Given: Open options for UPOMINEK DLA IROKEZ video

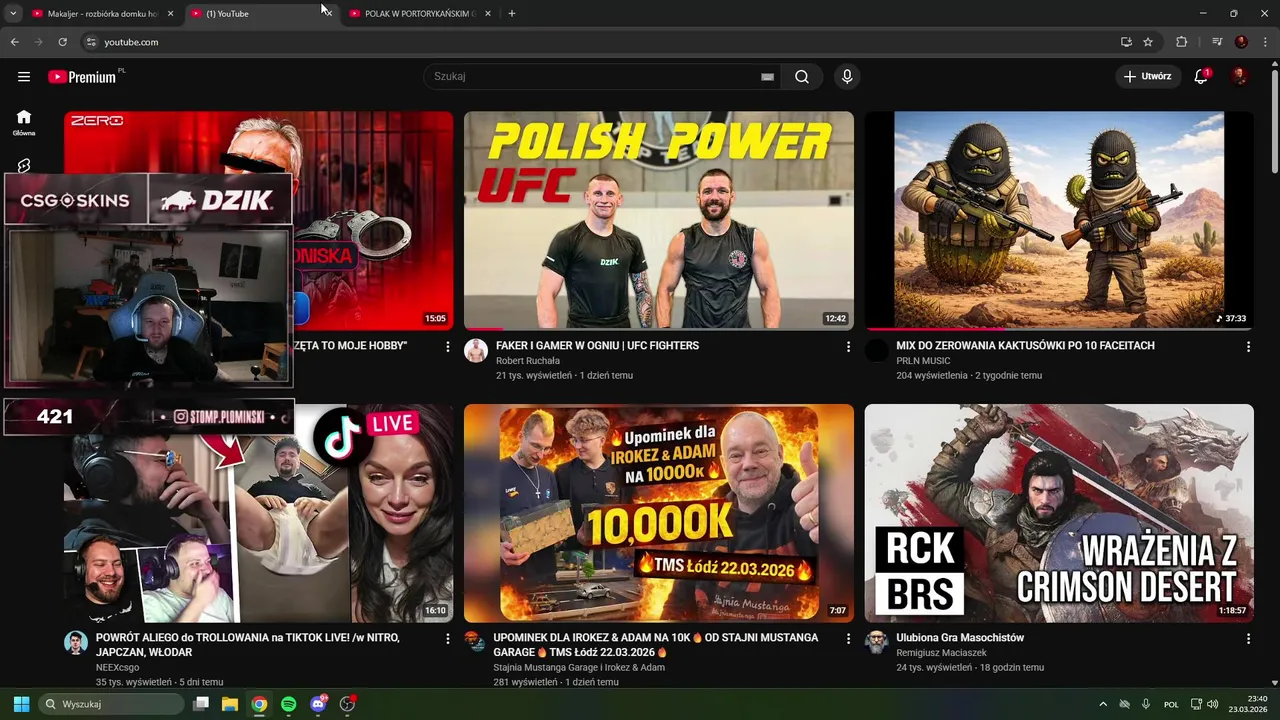Looking at the screenshot, I should point(848,638).
